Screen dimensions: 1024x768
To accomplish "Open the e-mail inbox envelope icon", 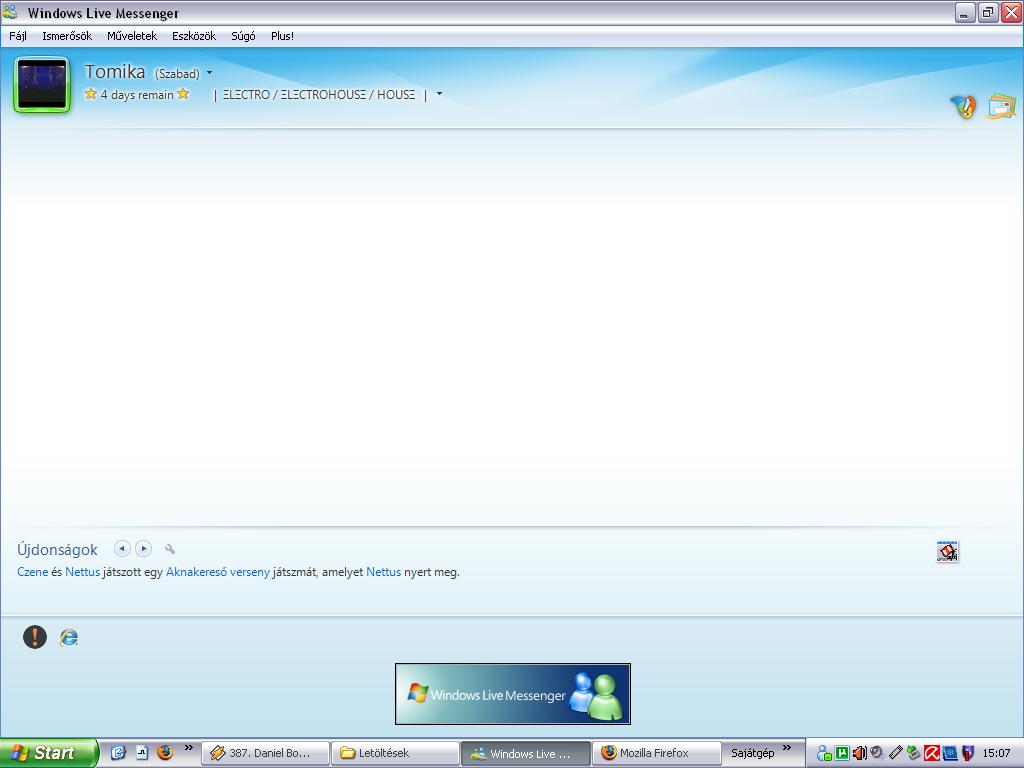I will coord(1002,106).
